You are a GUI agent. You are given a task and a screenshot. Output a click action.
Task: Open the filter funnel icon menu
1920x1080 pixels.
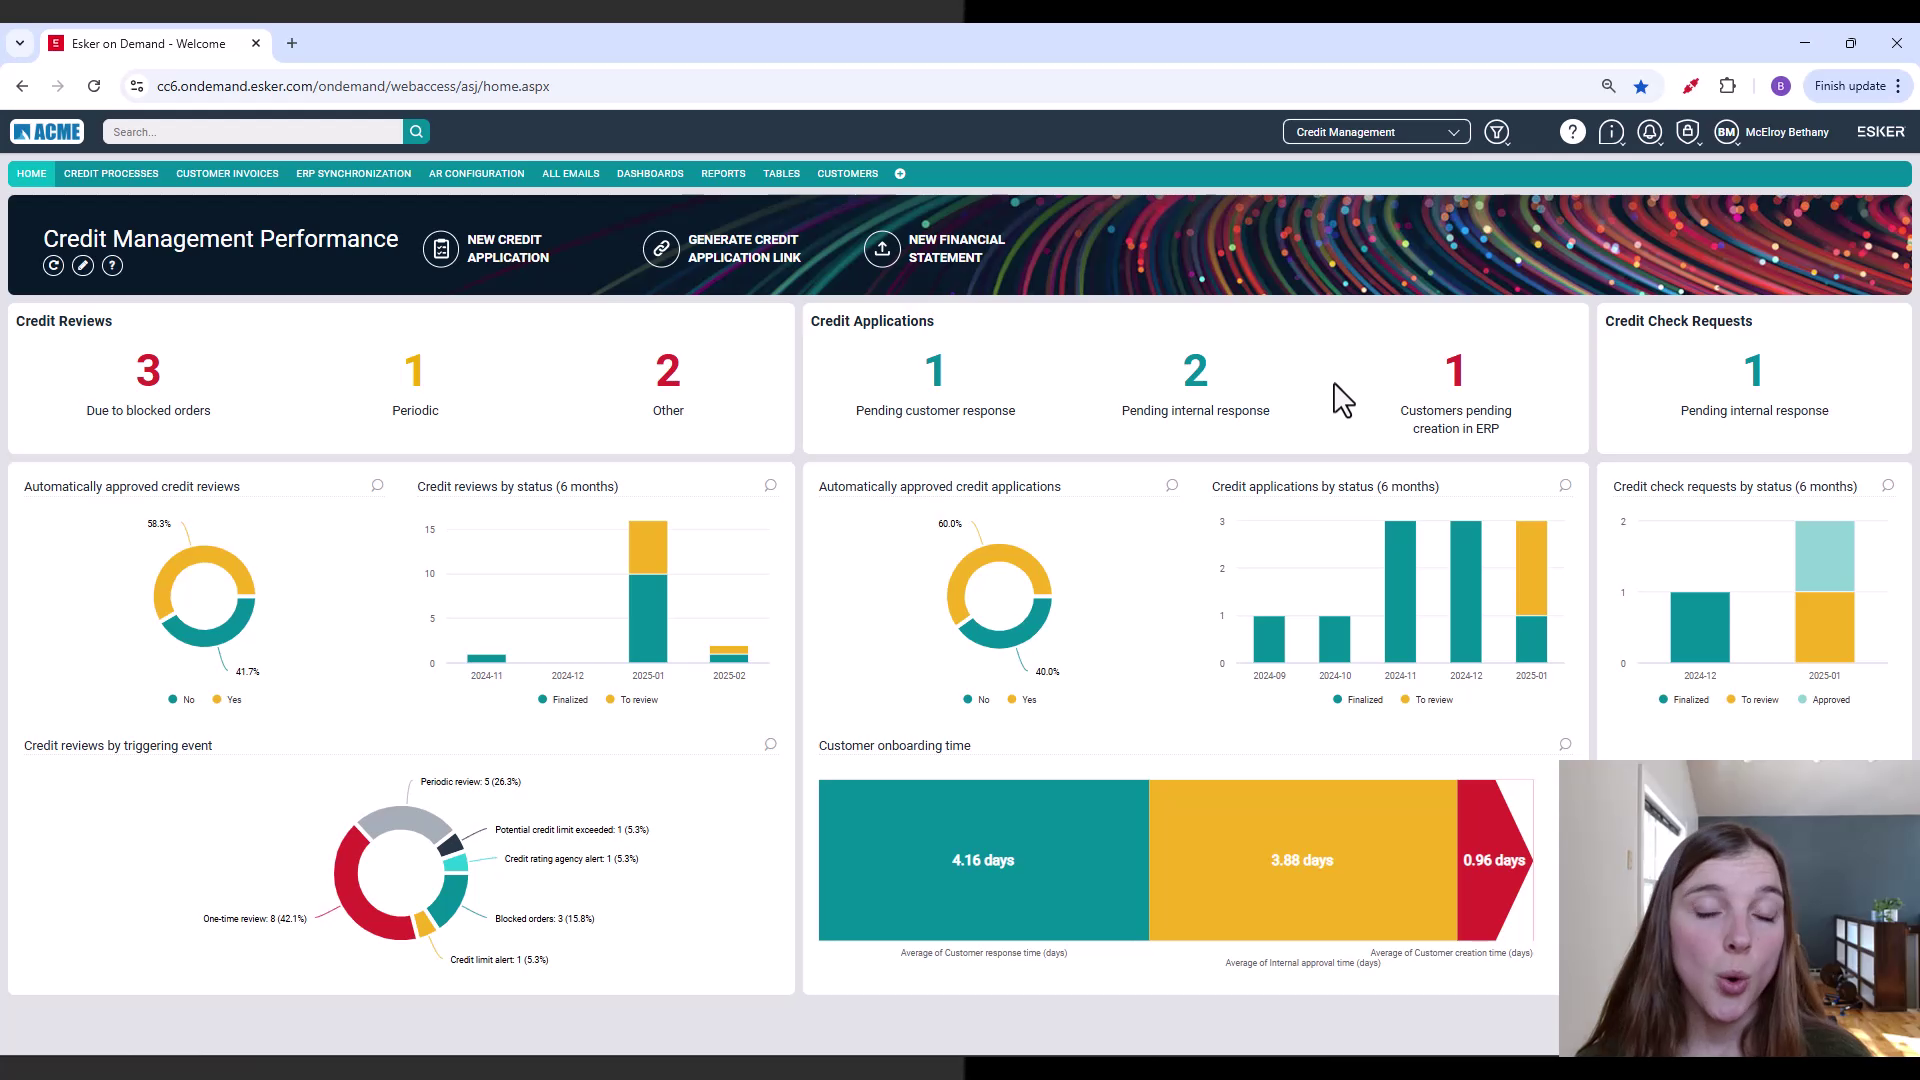coord(1497,132)
